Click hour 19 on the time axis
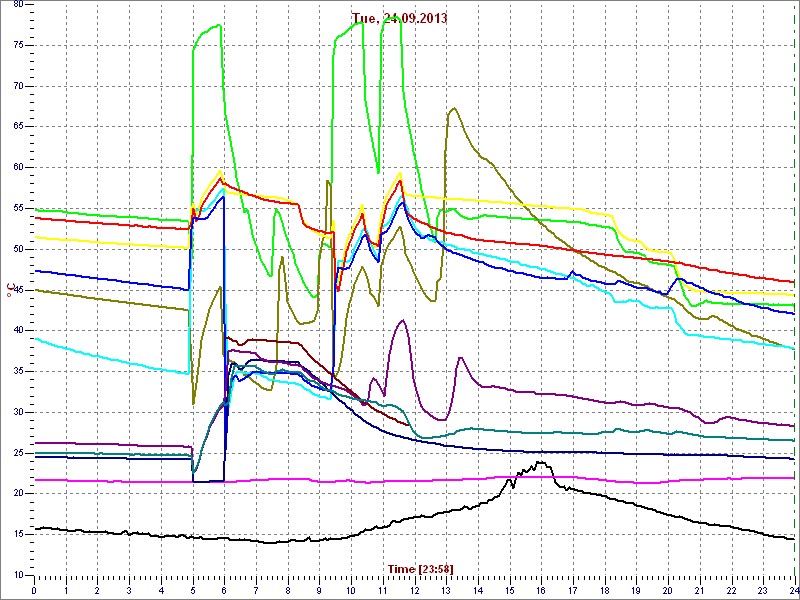This screenshot has width=800, height=600. pos(636,590)
